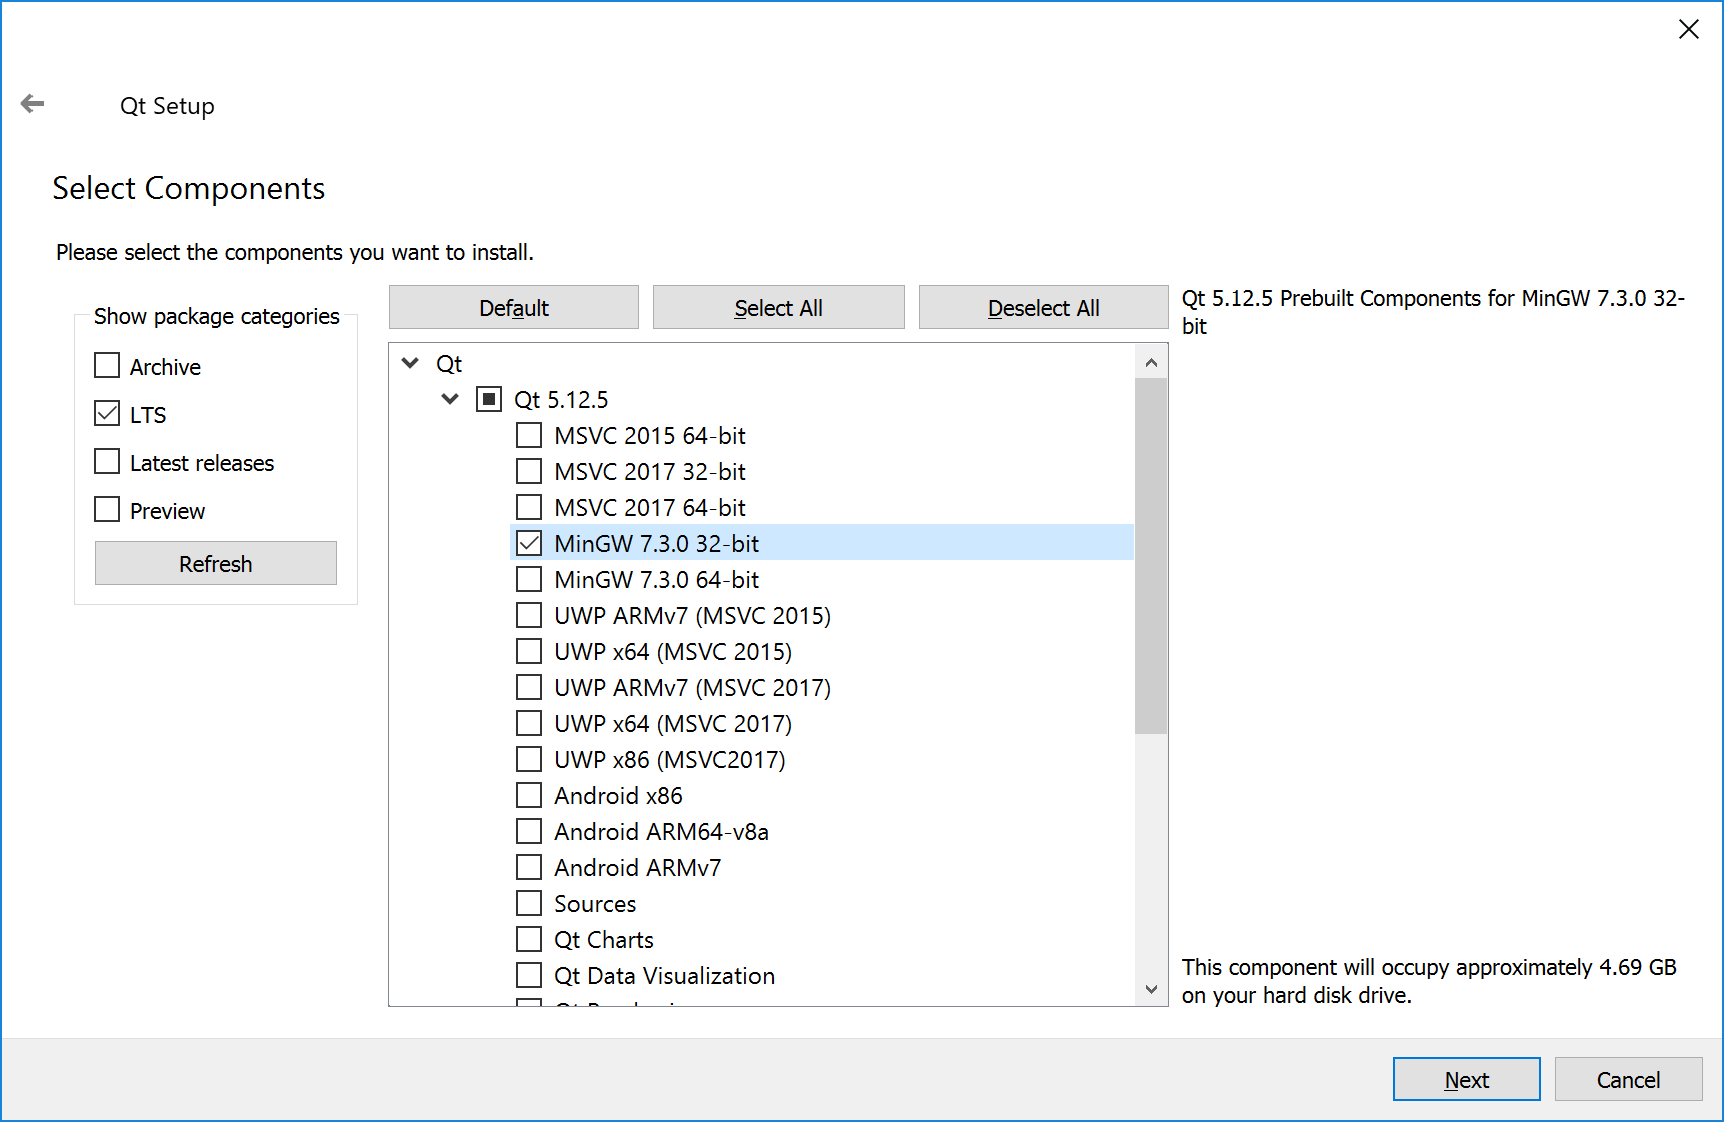The height and width of the screenshot is (1122, 1724).
Task: Close the Qt Setup window
Action: [x=1688, y=30]
